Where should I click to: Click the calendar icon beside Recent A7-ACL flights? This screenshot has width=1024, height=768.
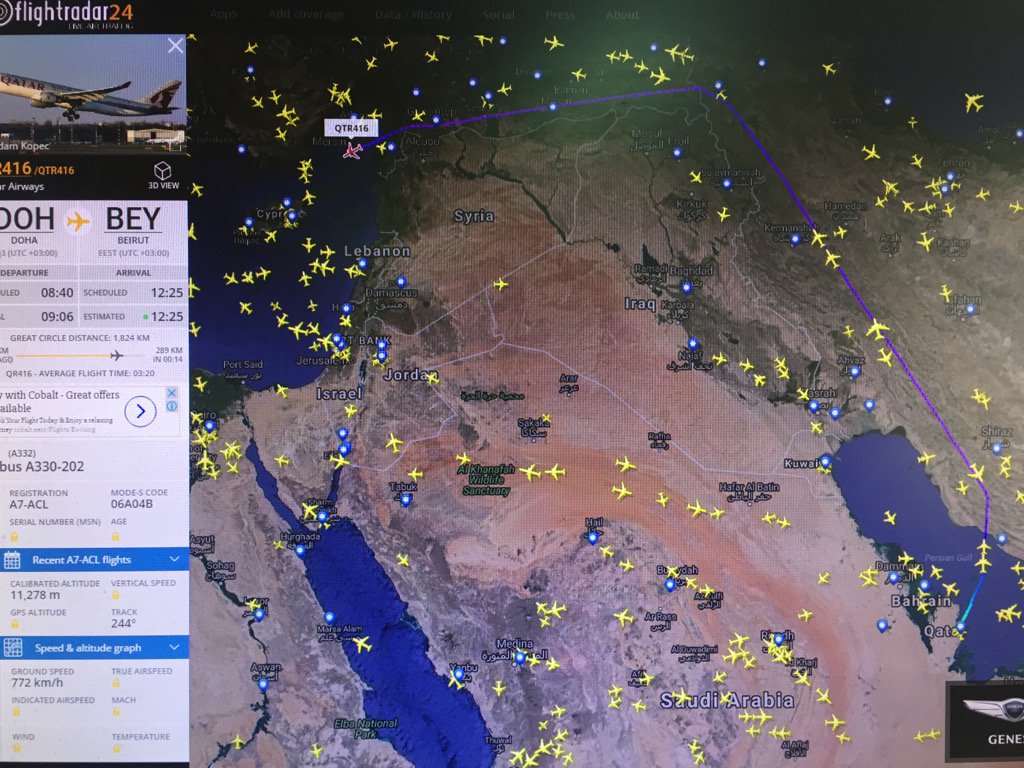(12, 560)
